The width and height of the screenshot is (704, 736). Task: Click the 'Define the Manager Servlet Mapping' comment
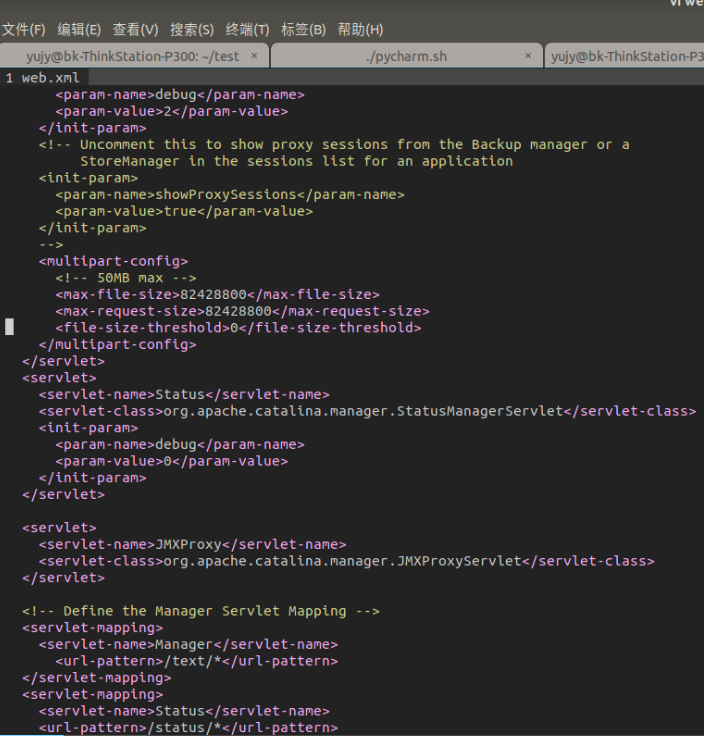point(201,611)
